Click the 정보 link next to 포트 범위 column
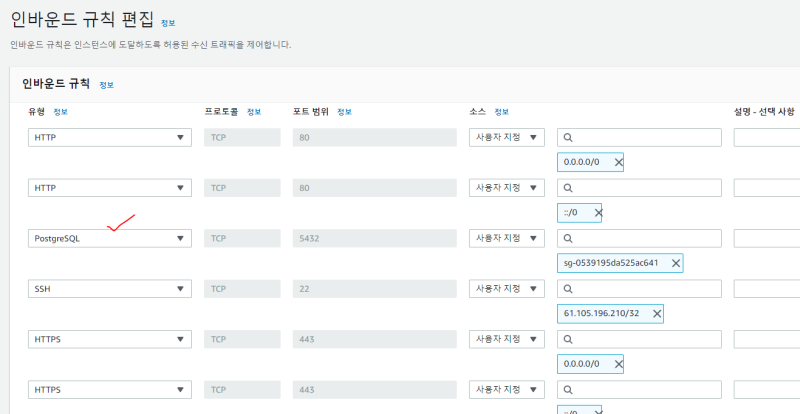 click(x=345, y=111)
